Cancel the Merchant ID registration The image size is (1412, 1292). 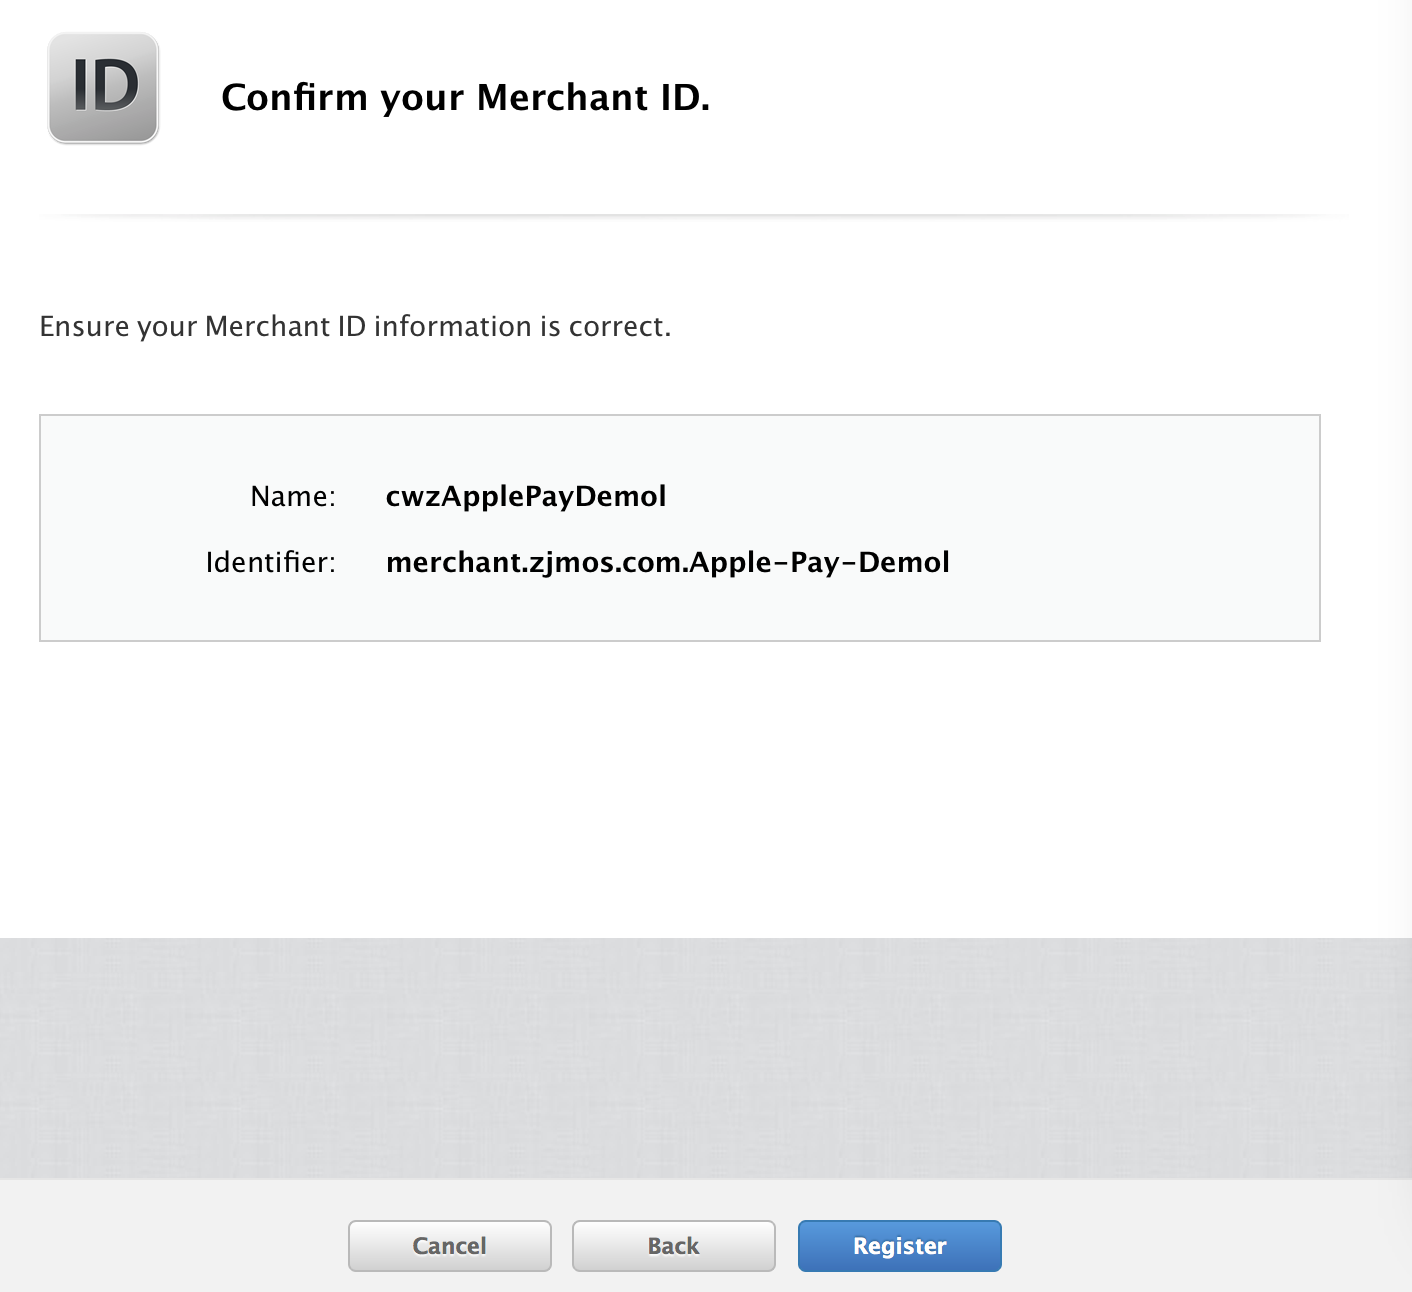point(449,1245)
